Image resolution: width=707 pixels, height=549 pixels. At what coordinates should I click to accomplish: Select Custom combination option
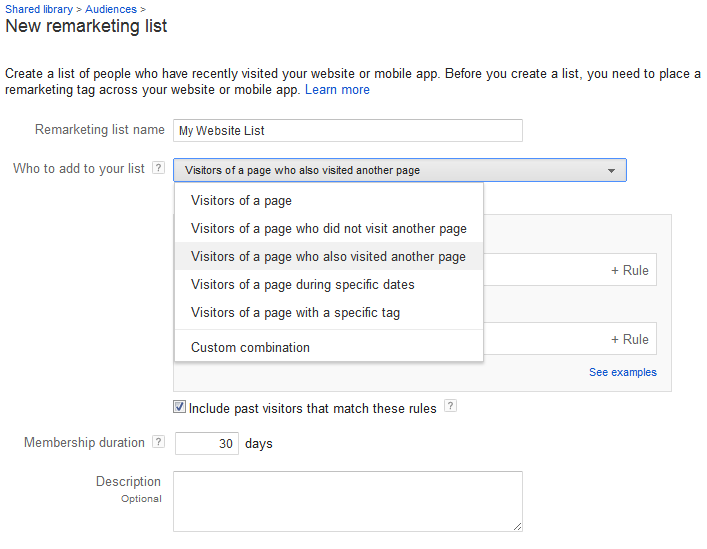(329, 348)
